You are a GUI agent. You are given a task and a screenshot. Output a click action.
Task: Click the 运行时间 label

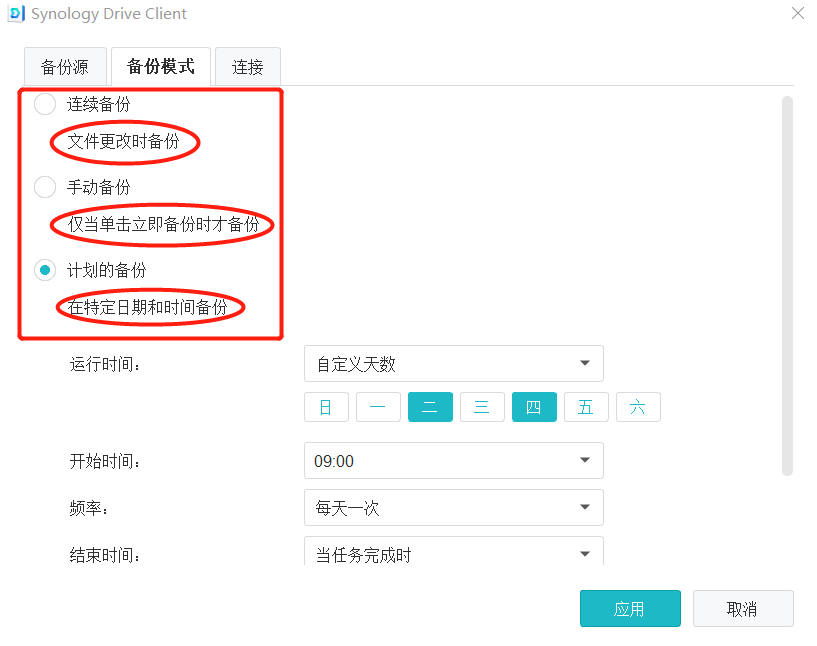click(x=105, y=364)
